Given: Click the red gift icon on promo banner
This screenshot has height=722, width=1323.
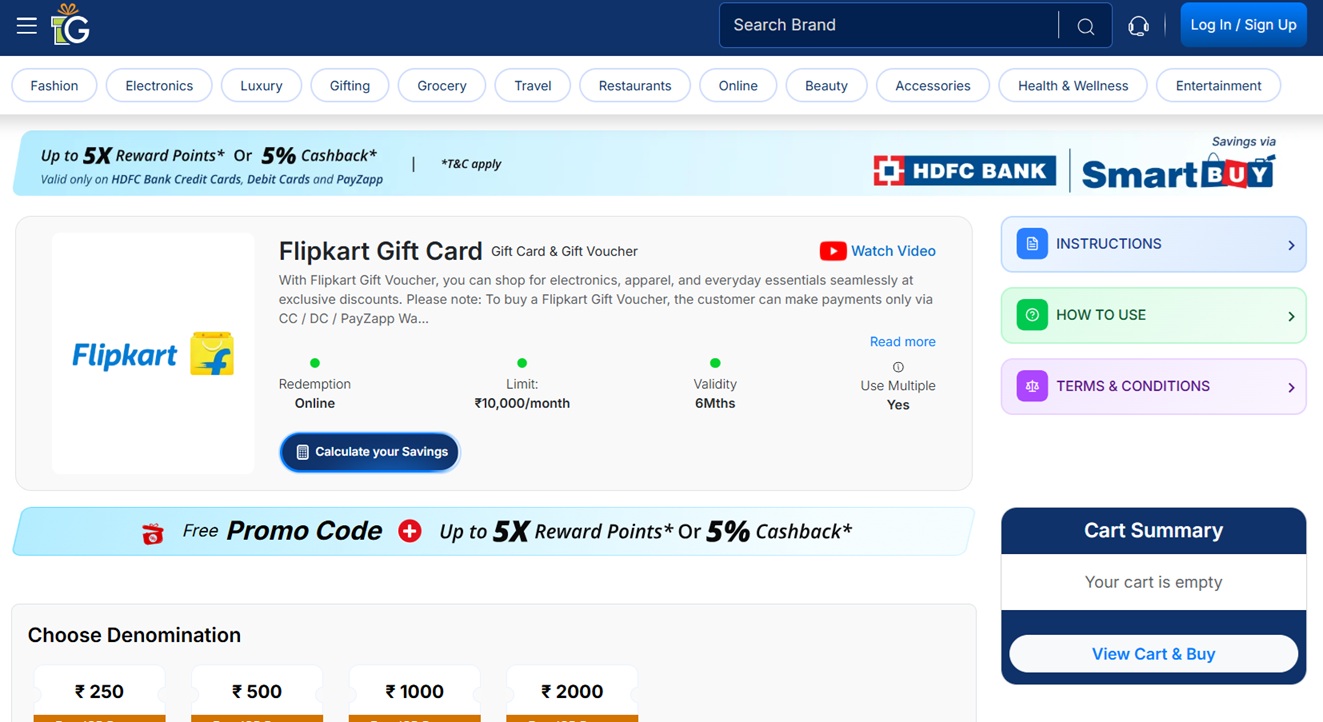Looking at the screenshot, I should click(x=152, y=533).
